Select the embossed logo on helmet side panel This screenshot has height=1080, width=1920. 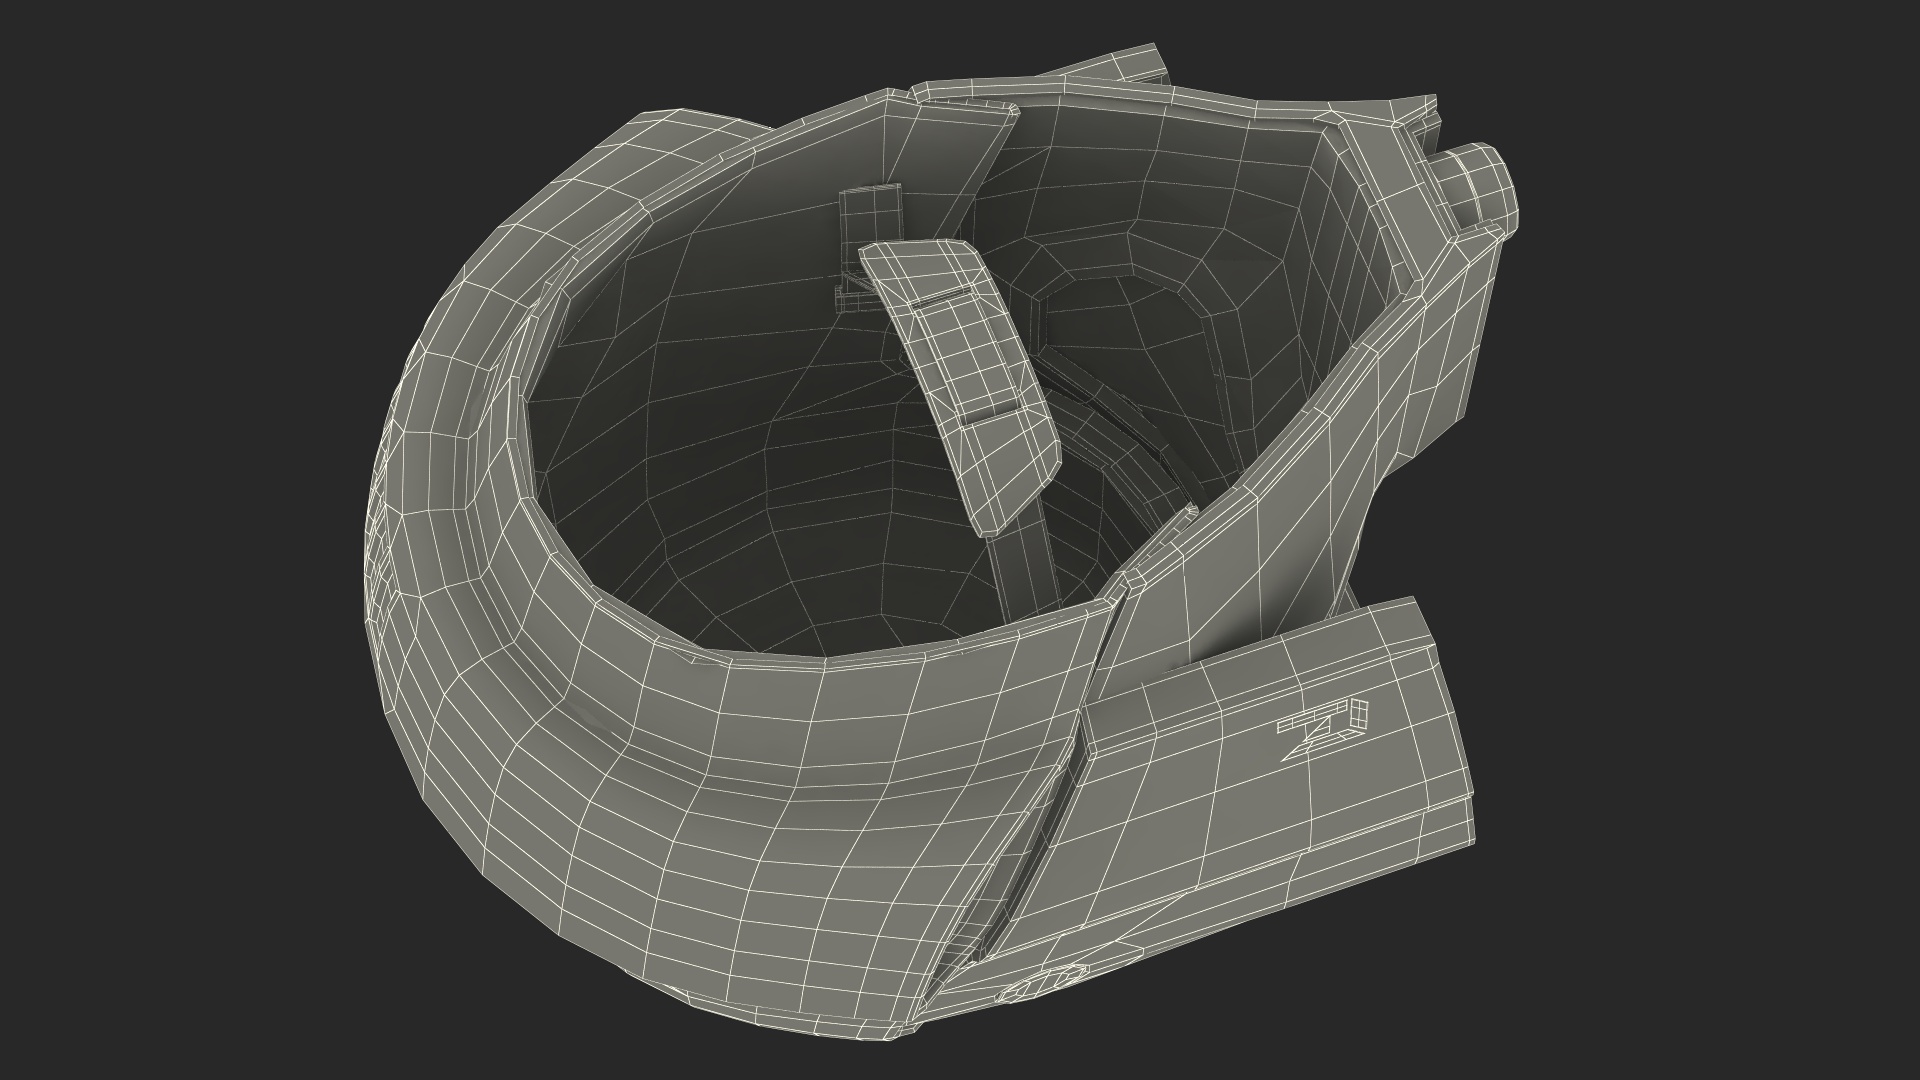pyautogui.click(x=1324, y=728)
